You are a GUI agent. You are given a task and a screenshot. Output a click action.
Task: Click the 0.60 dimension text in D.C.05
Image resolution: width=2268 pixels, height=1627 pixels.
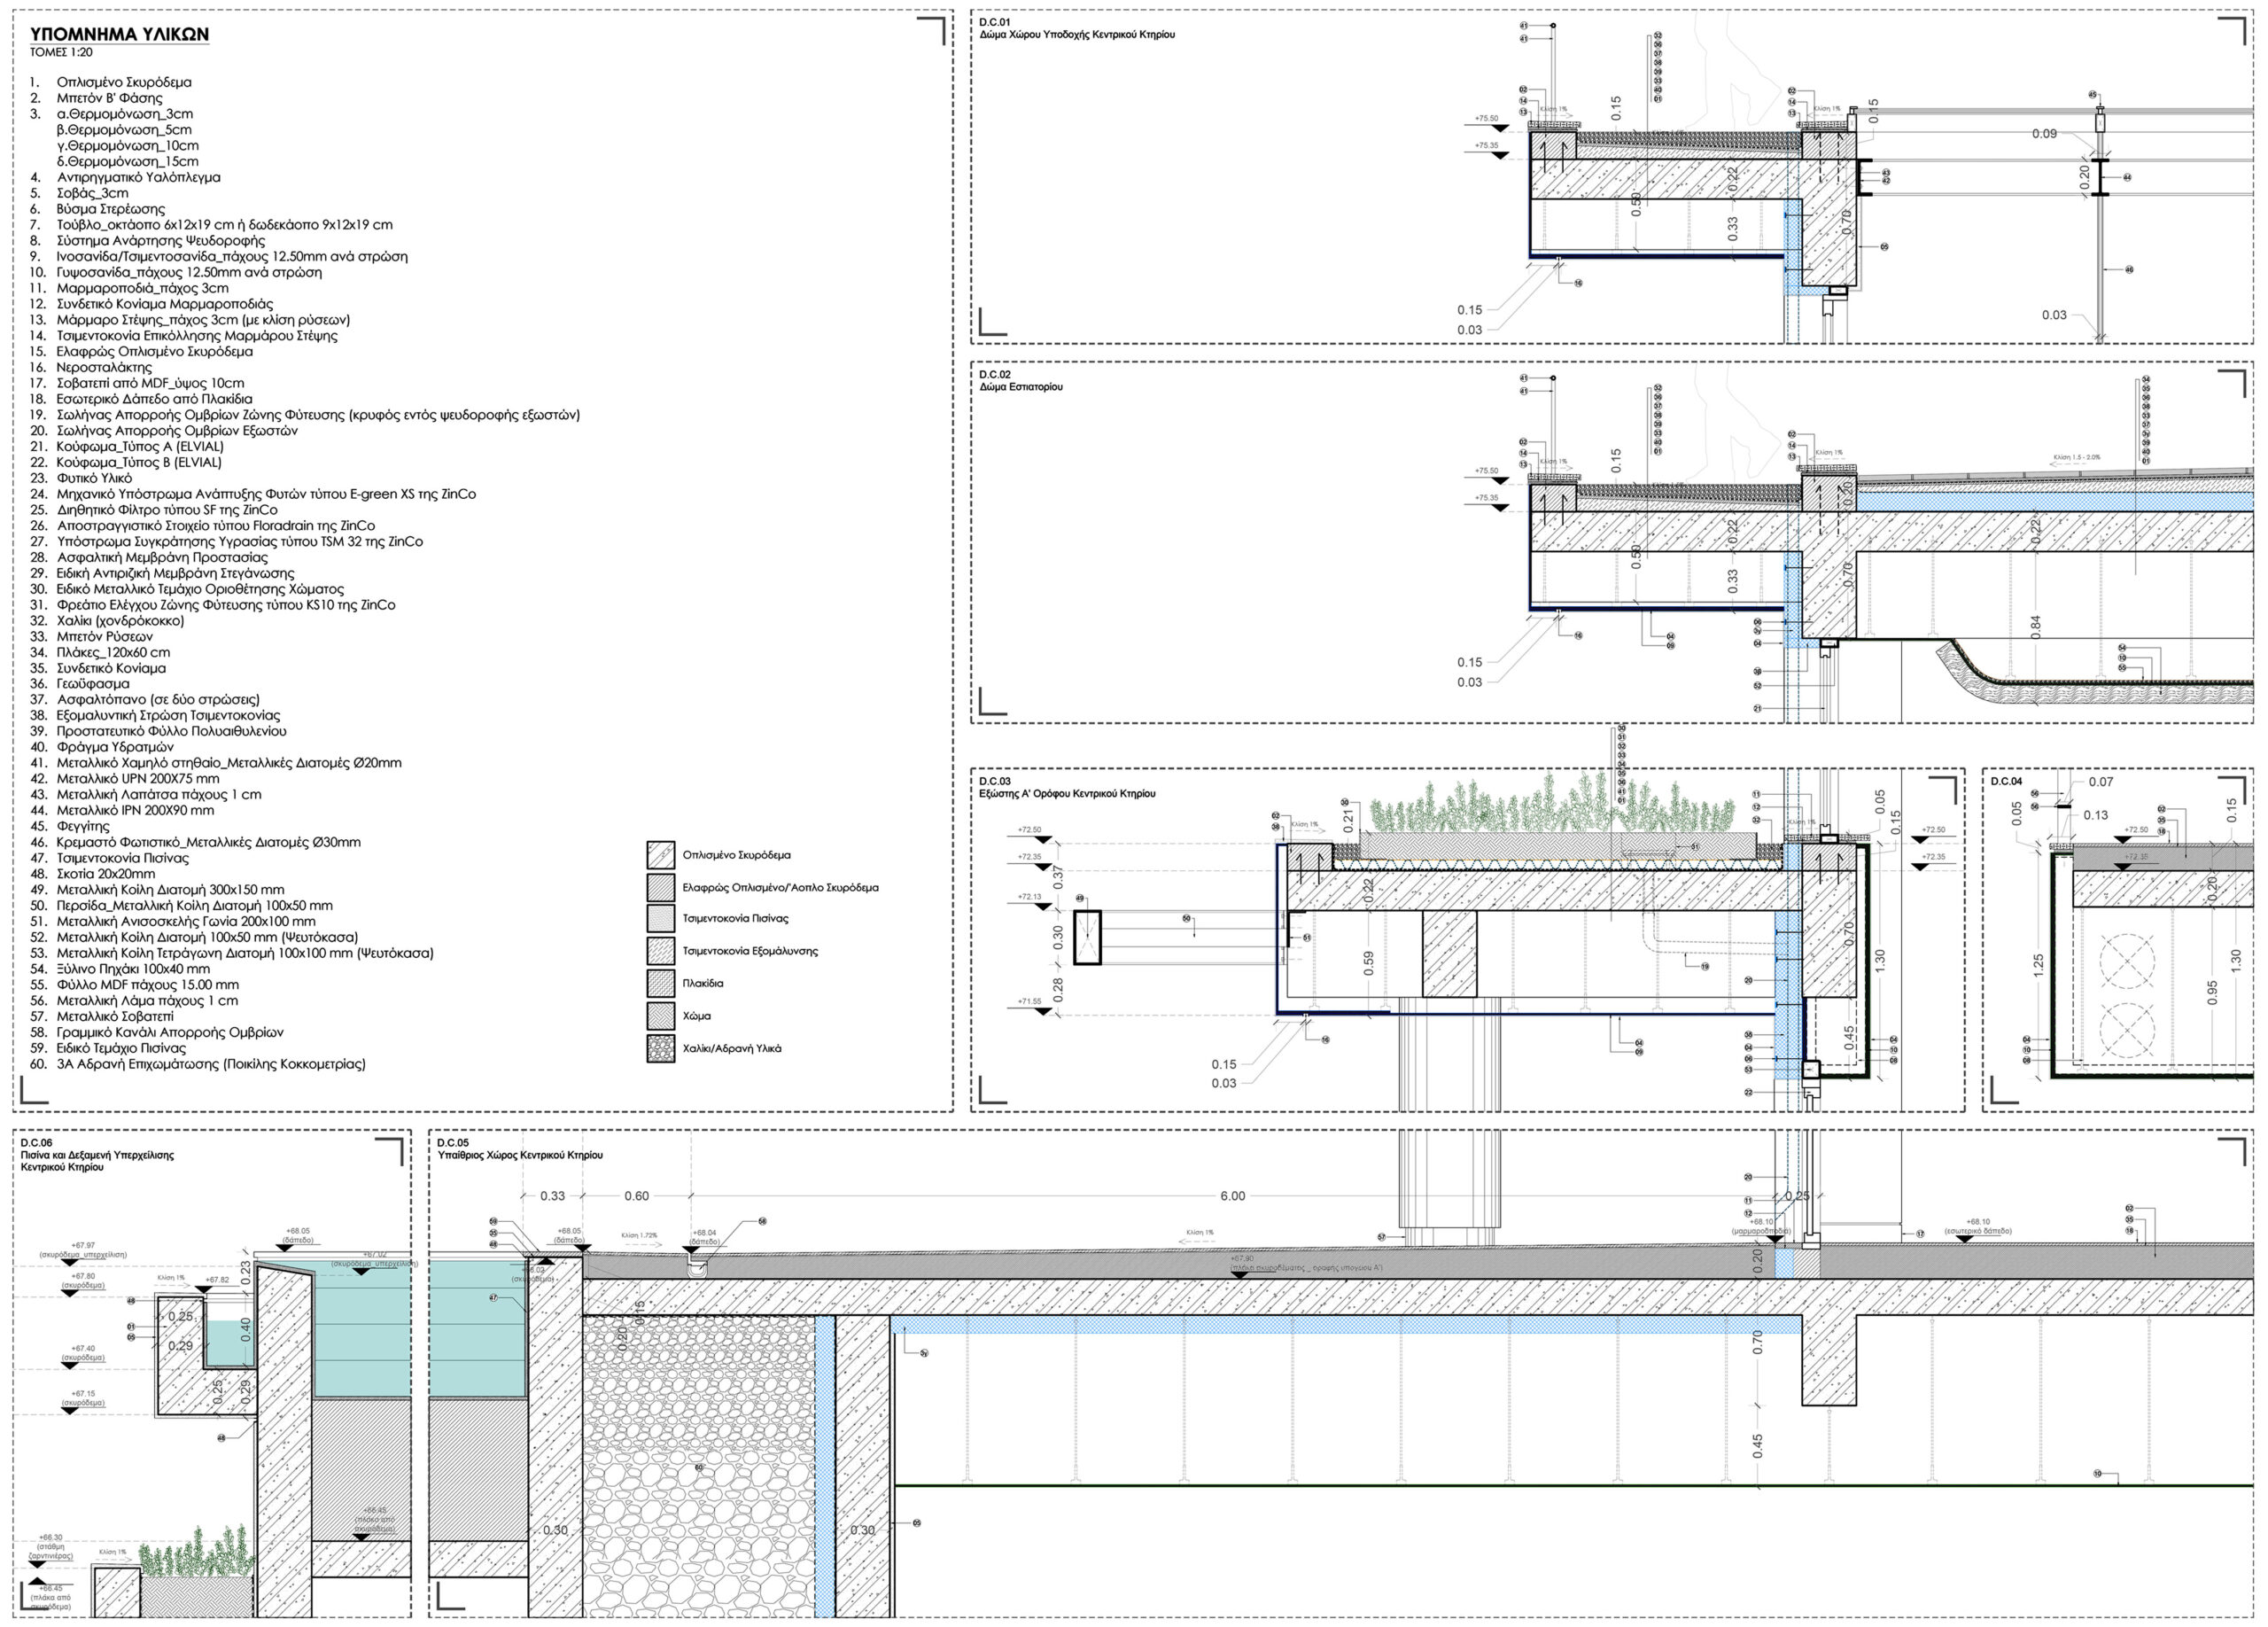click(x=636, y=1196)
